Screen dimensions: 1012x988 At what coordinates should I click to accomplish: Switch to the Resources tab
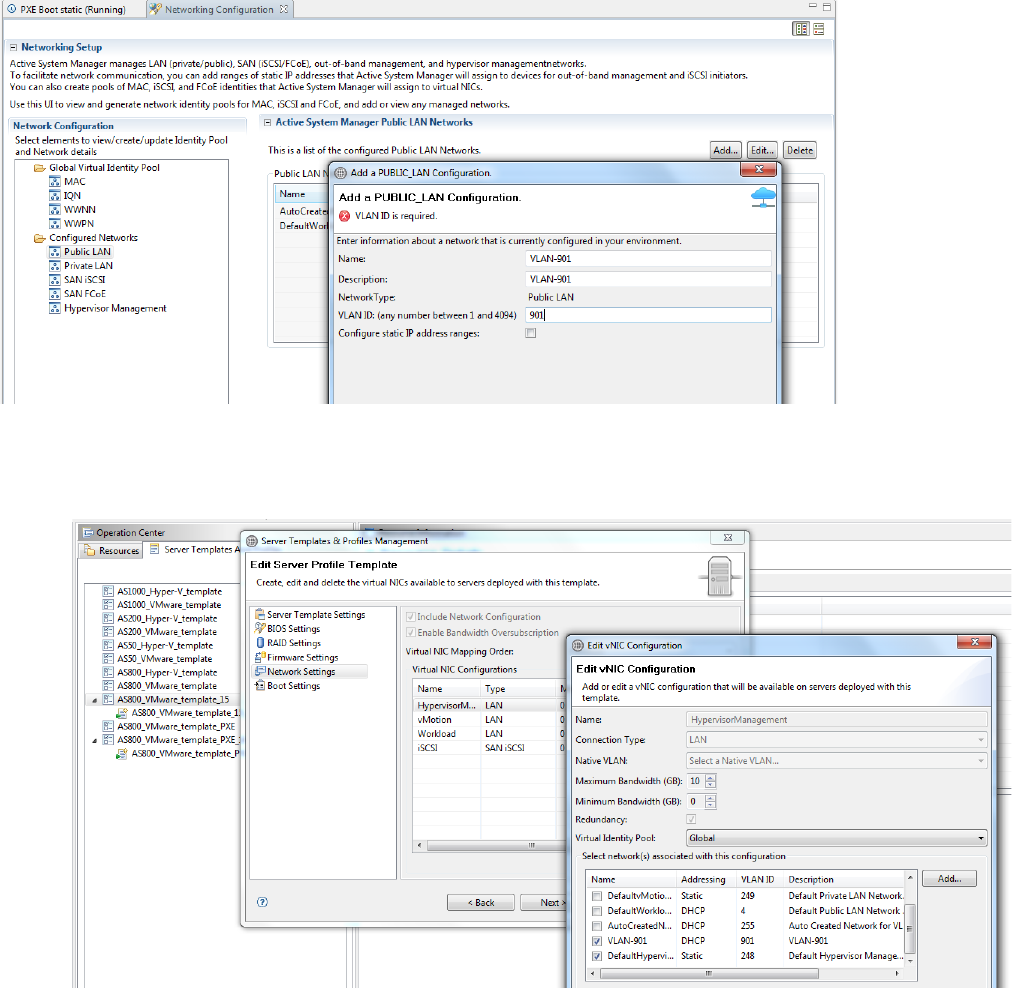(112, 550)
